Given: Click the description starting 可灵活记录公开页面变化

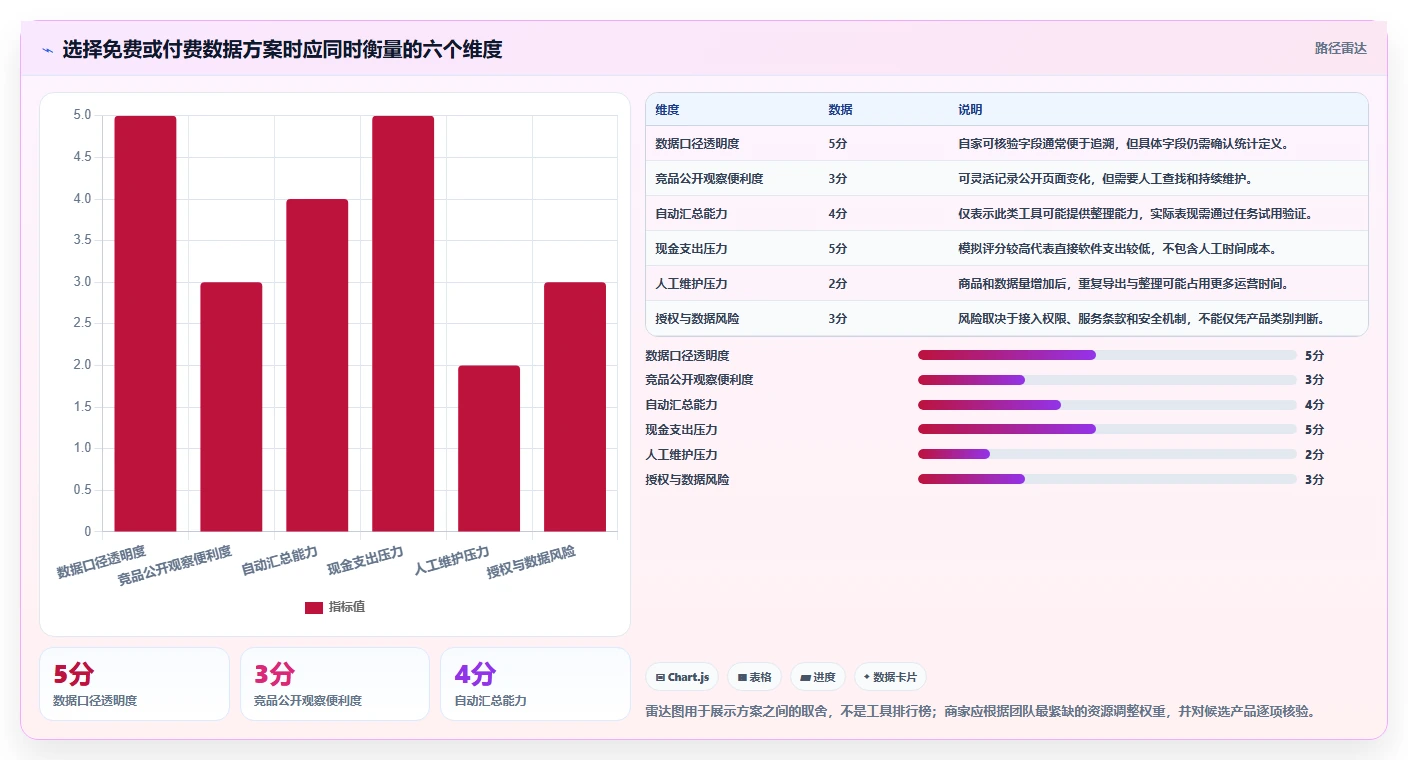Looking at the screenshot, I should tap(1105, 179).
